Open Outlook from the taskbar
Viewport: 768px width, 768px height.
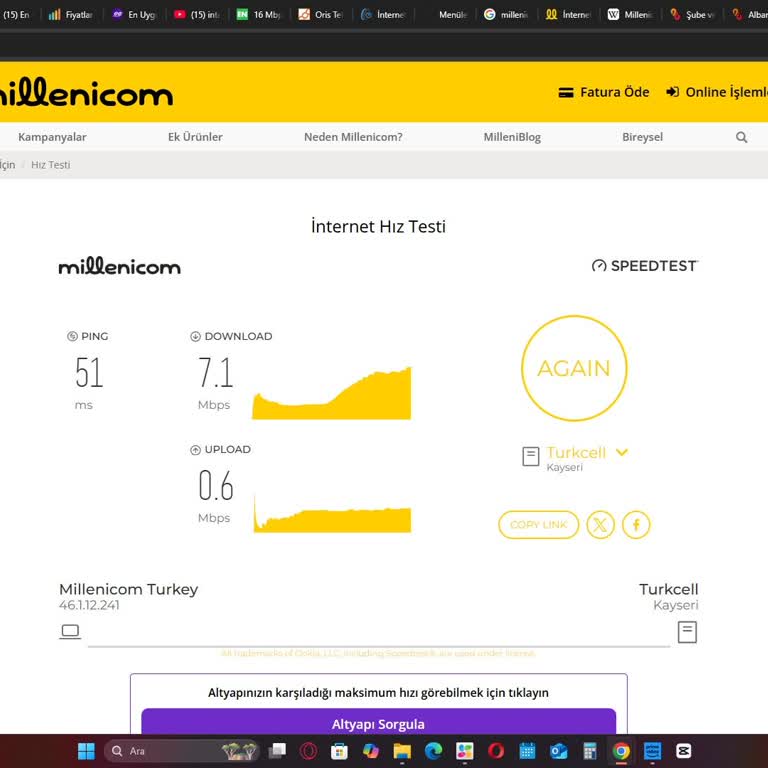click(x=558, y=751)
